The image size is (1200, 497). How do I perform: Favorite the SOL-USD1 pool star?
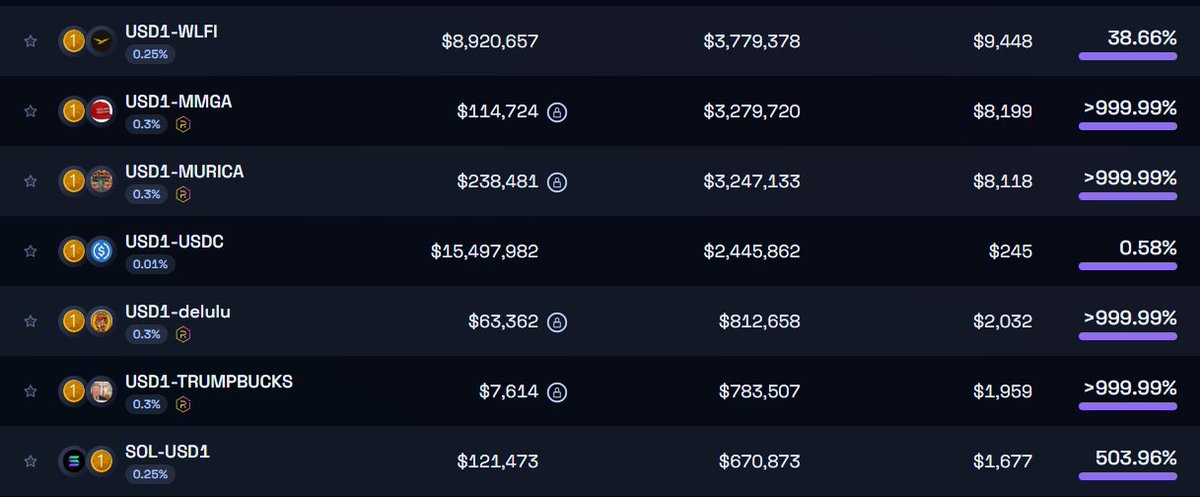click(31, 461)
